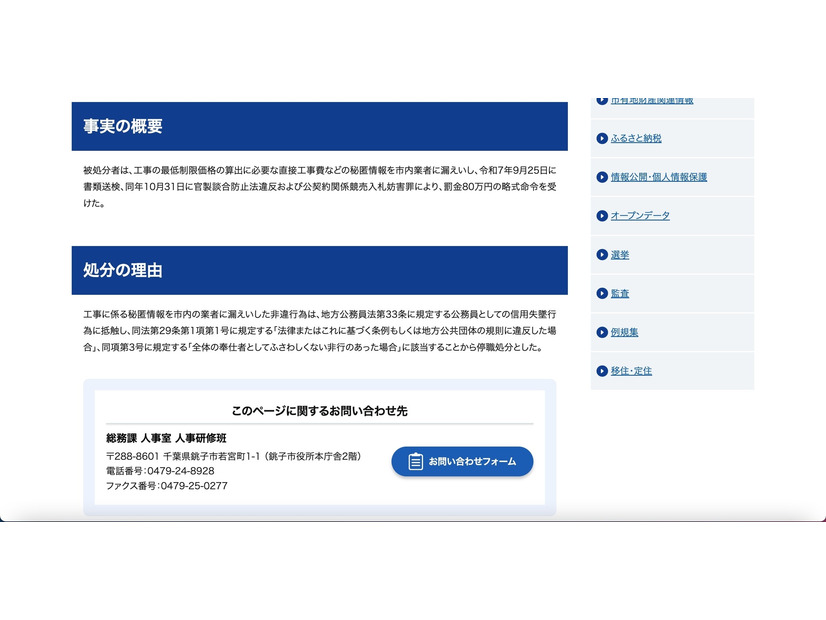
Task: Click the arrow icon beside オープンデータ
Action: tap(601, 216)
